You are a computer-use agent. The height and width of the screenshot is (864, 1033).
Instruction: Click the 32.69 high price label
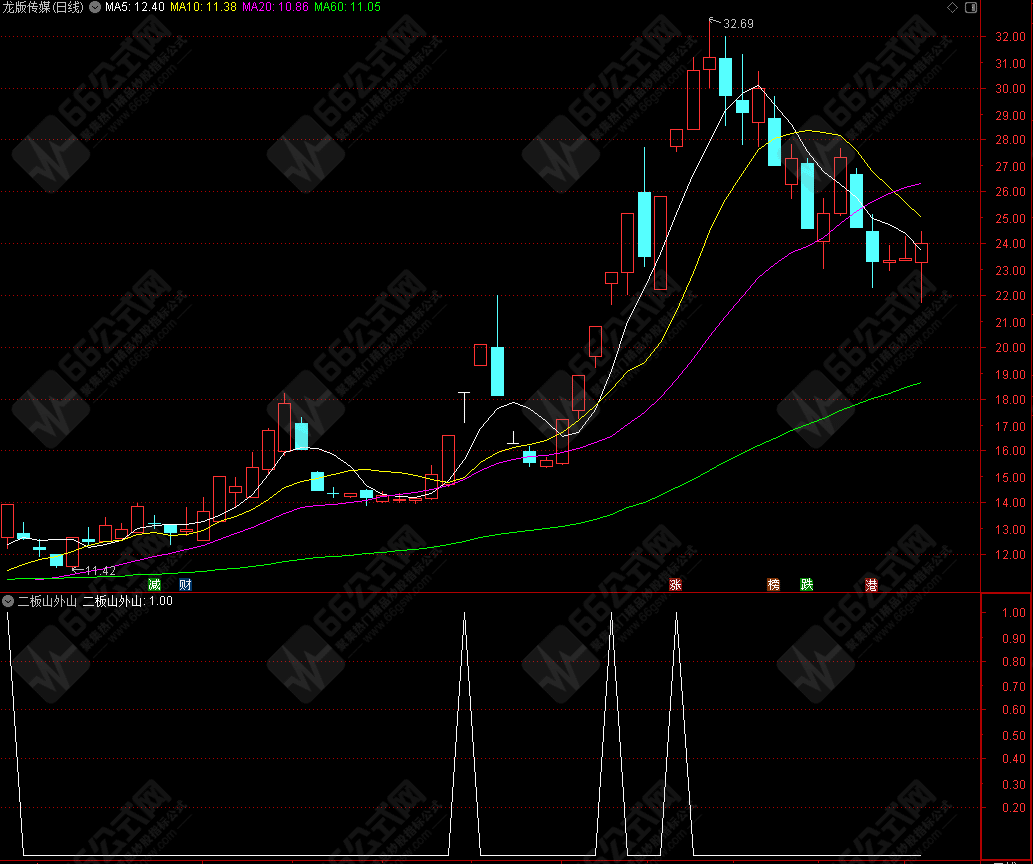[739, 24]
